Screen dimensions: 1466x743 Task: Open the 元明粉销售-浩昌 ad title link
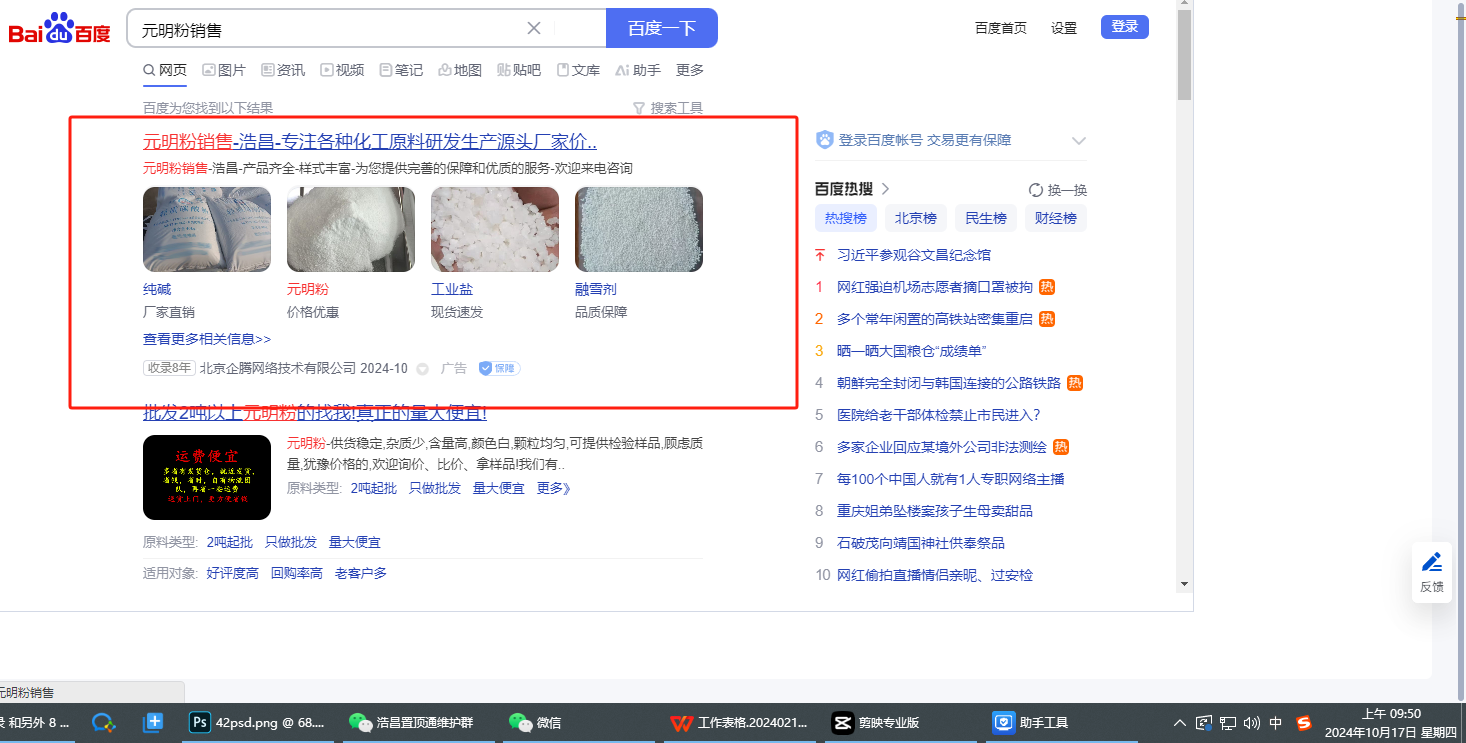click(370, 141)
